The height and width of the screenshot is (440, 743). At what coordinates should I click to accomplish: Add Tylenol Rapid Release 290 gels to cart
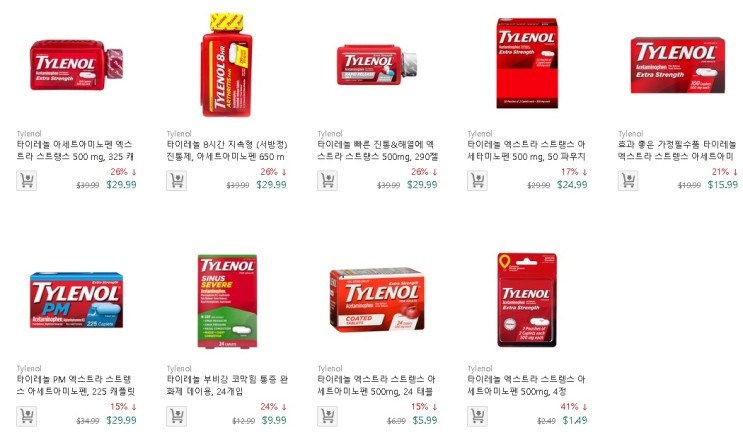(327, 181)
